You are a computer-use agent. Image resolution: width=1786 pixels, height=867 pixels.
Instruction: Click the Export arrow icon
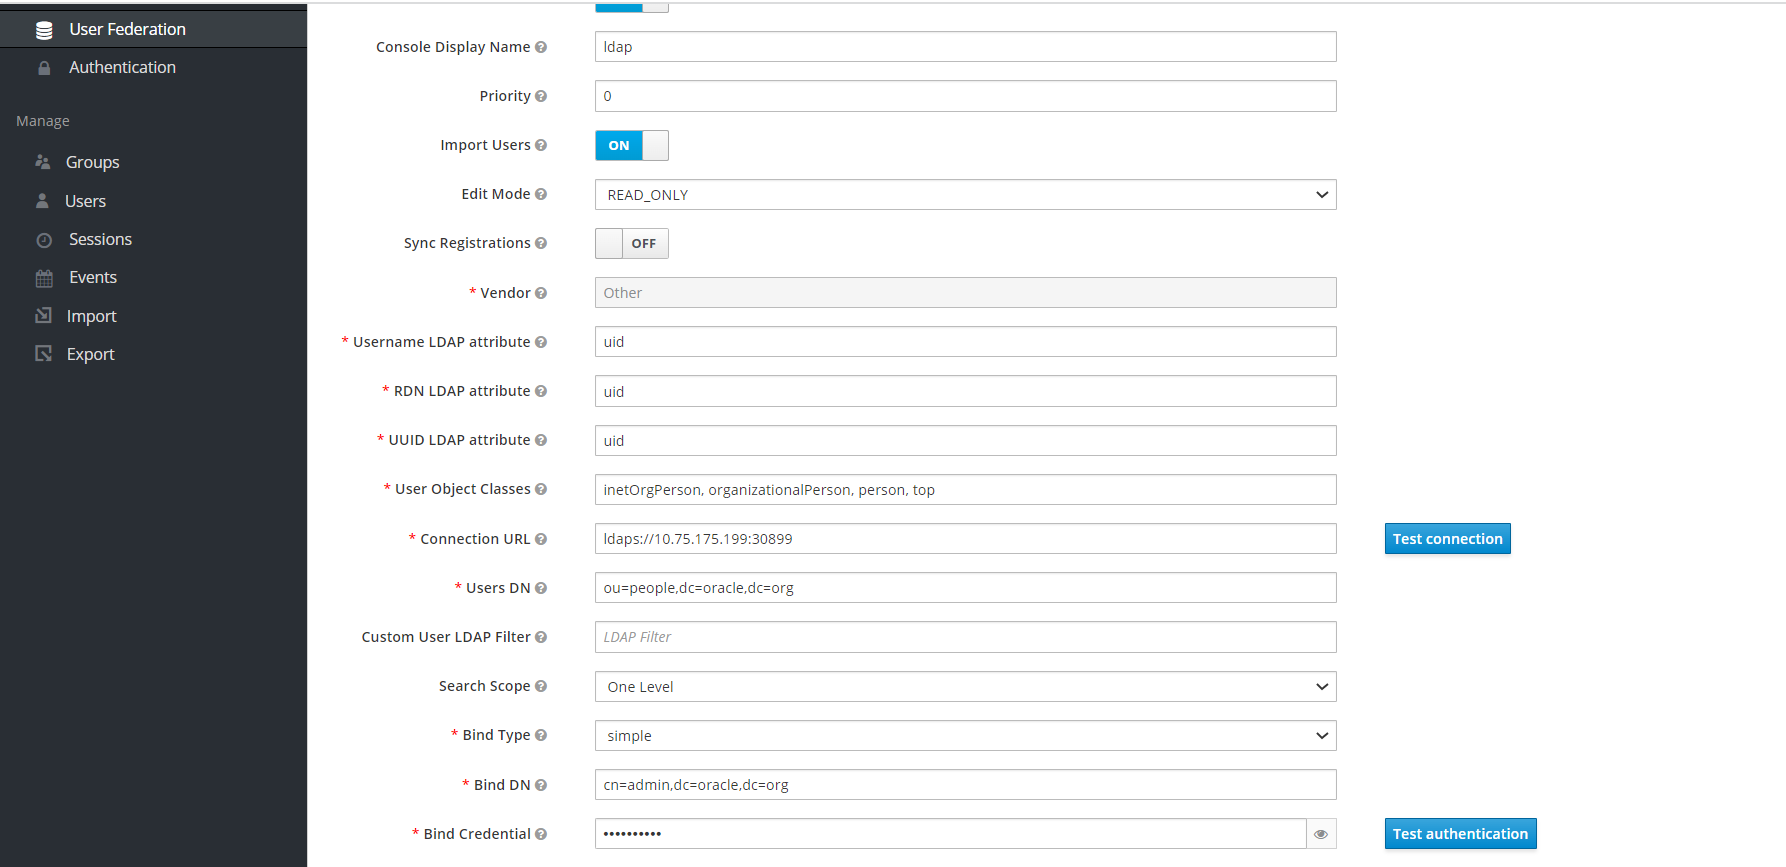[x=43, y=354]
